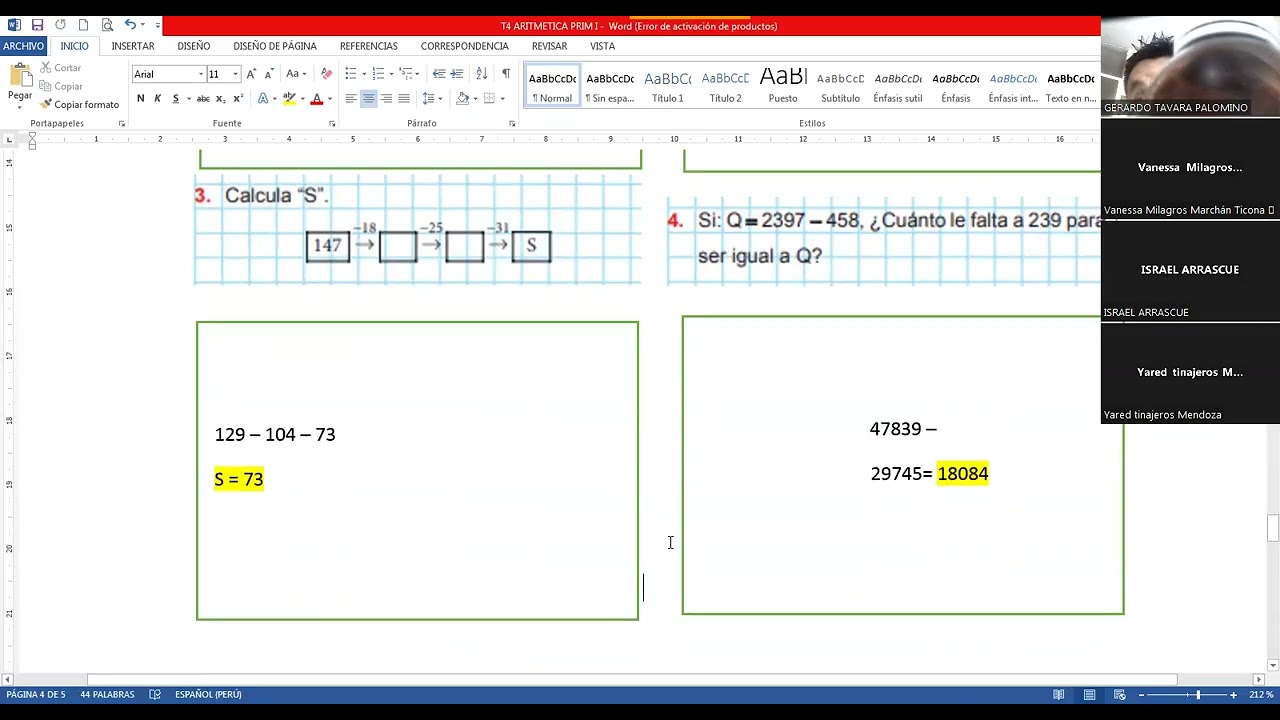The width and height of the screenshot is (1280, 720).
Task: Increase font size with the grow font icon
Action: (x=252, y=74)
